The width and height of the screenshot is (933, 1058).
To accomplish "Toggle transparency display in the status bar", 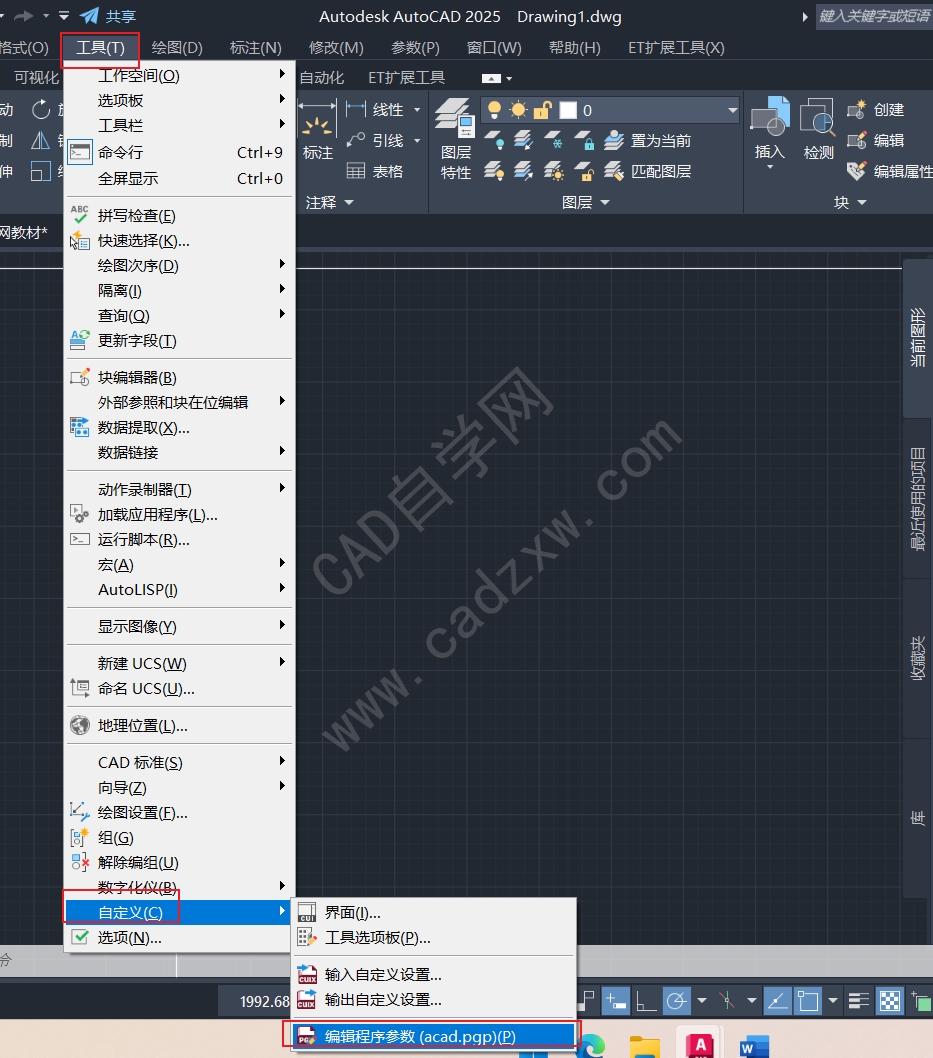I will point(890,1001).
